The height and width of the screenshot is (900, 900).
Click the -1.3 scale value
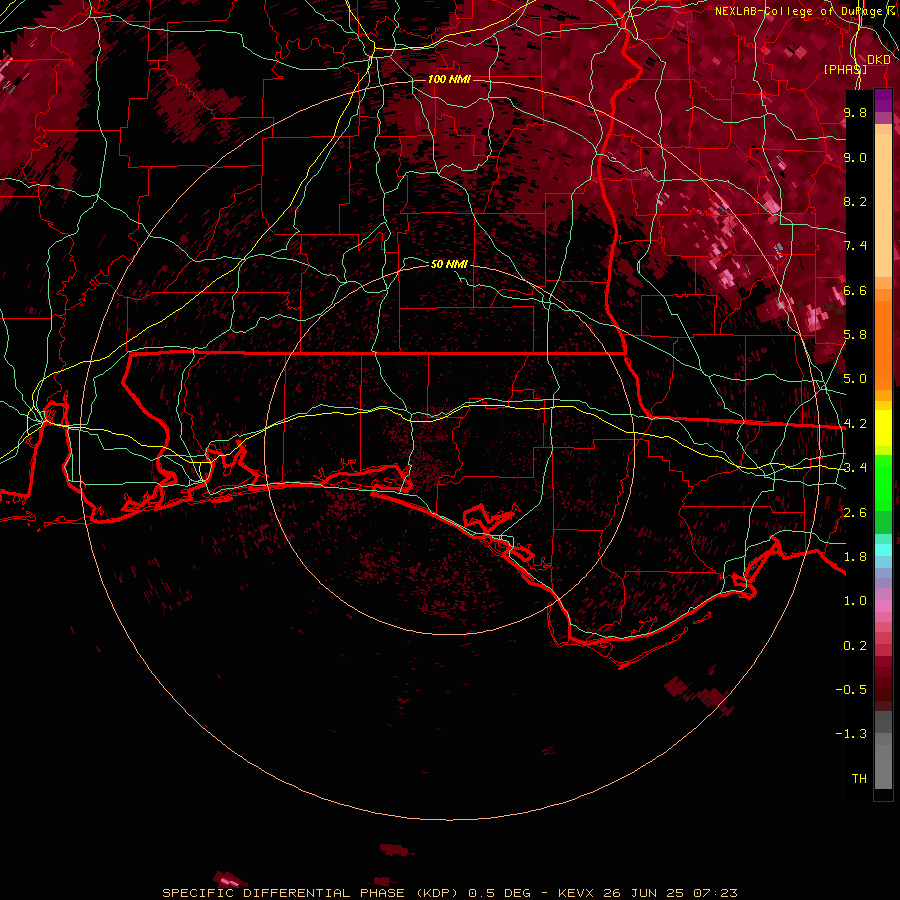tap(851, 734)
